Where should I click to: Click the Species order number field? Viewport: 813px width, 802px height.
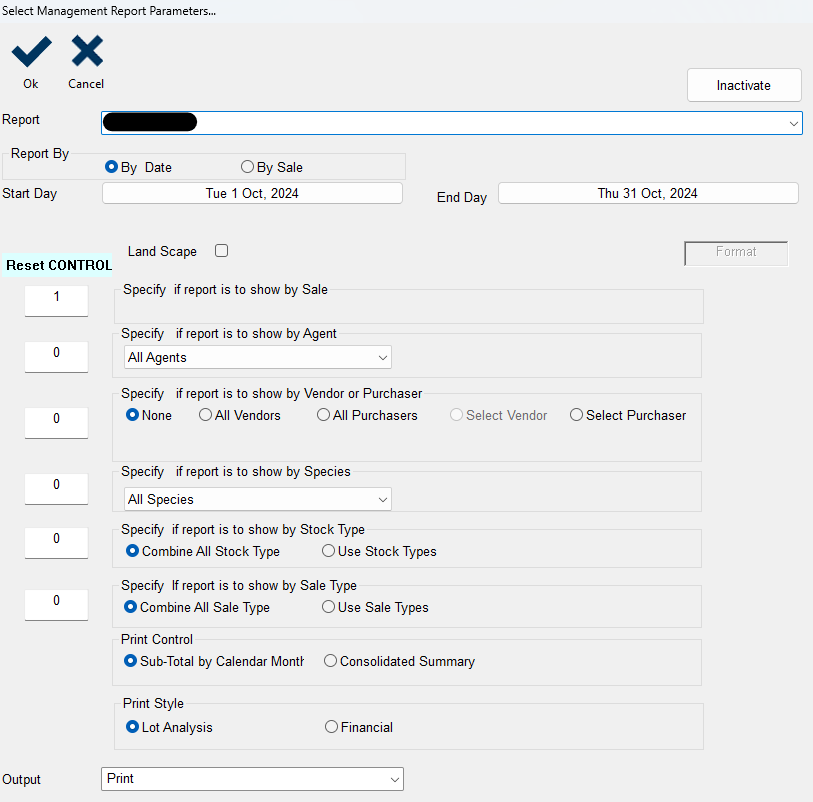point(57,488)
